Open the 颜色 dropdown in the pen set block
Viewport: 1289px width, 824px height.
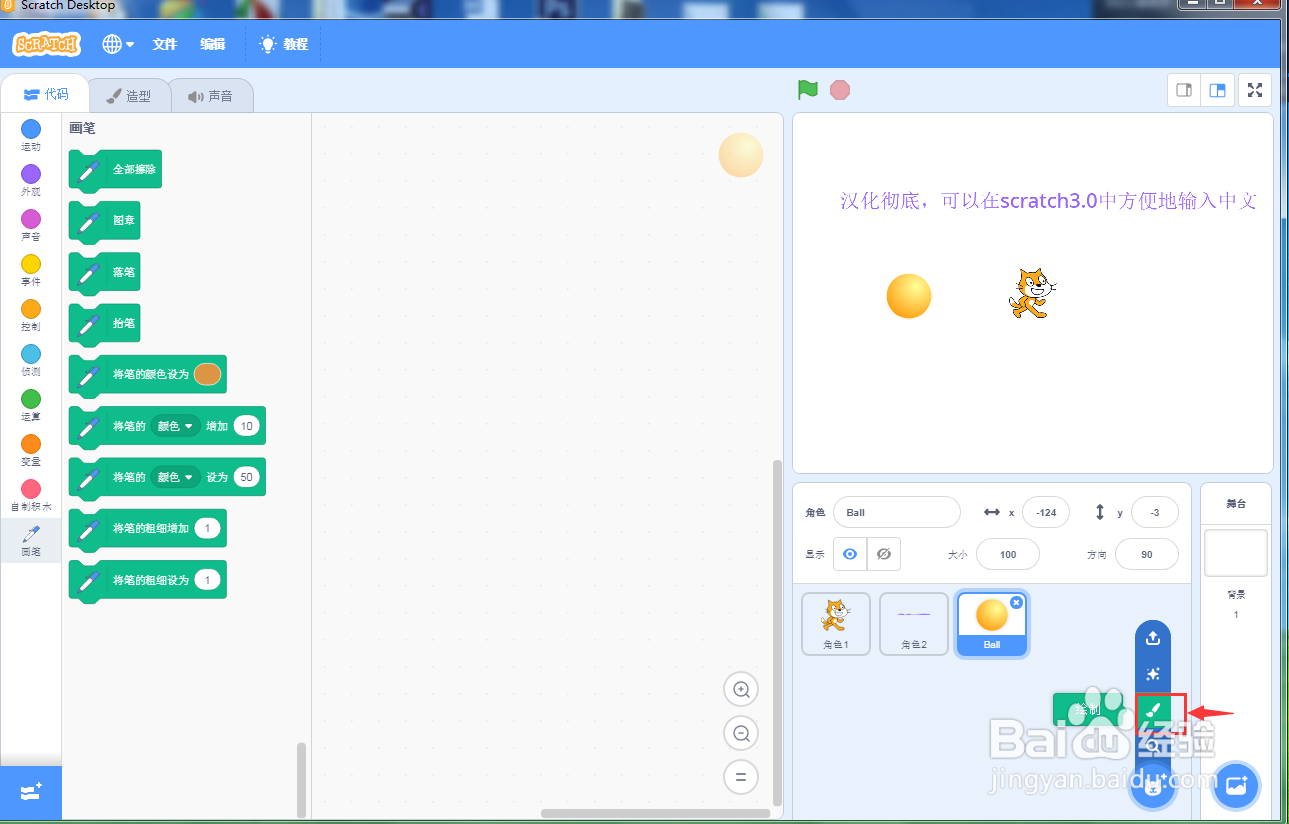175,477
